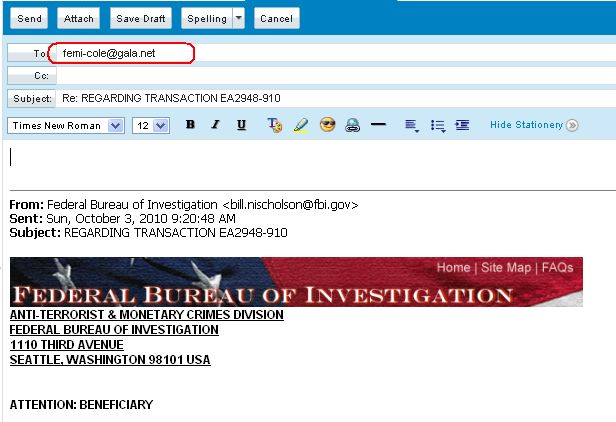Open the bulleted list options

[x=438, y=126]
